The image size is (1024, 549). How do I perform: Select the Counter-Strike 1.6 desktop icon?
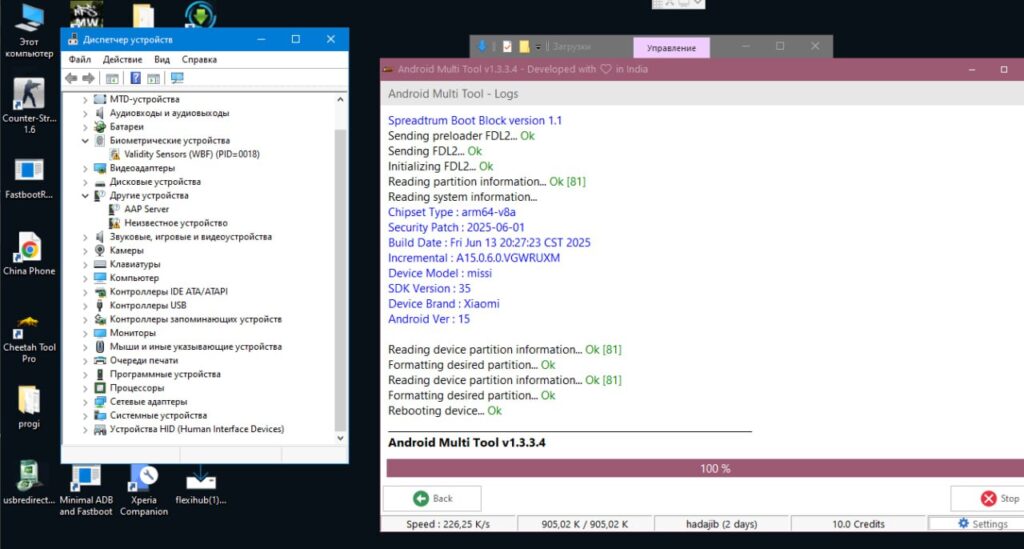pos(29,95)
